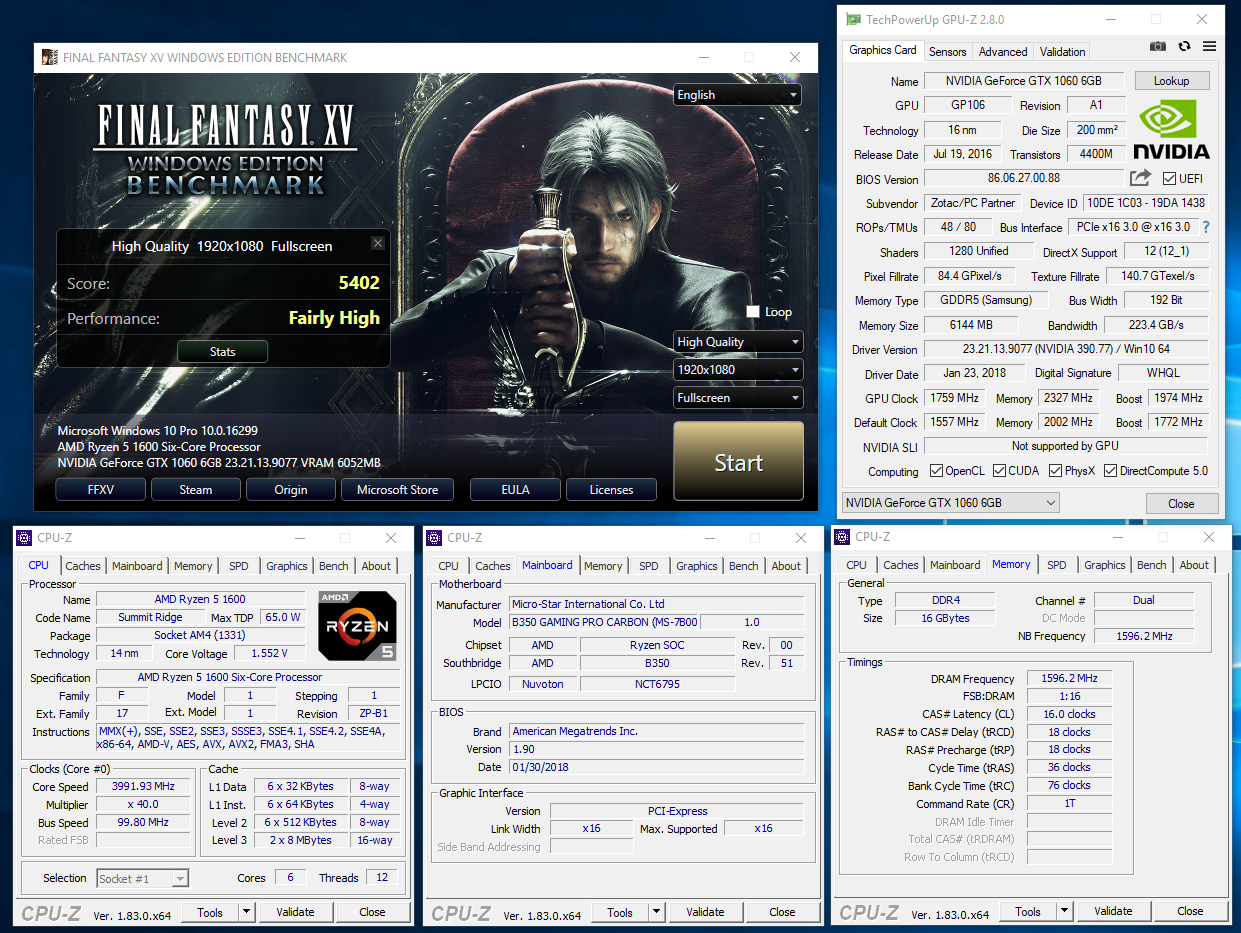
Task: Click the Microsoft Store button
Action: coord(397,490)
